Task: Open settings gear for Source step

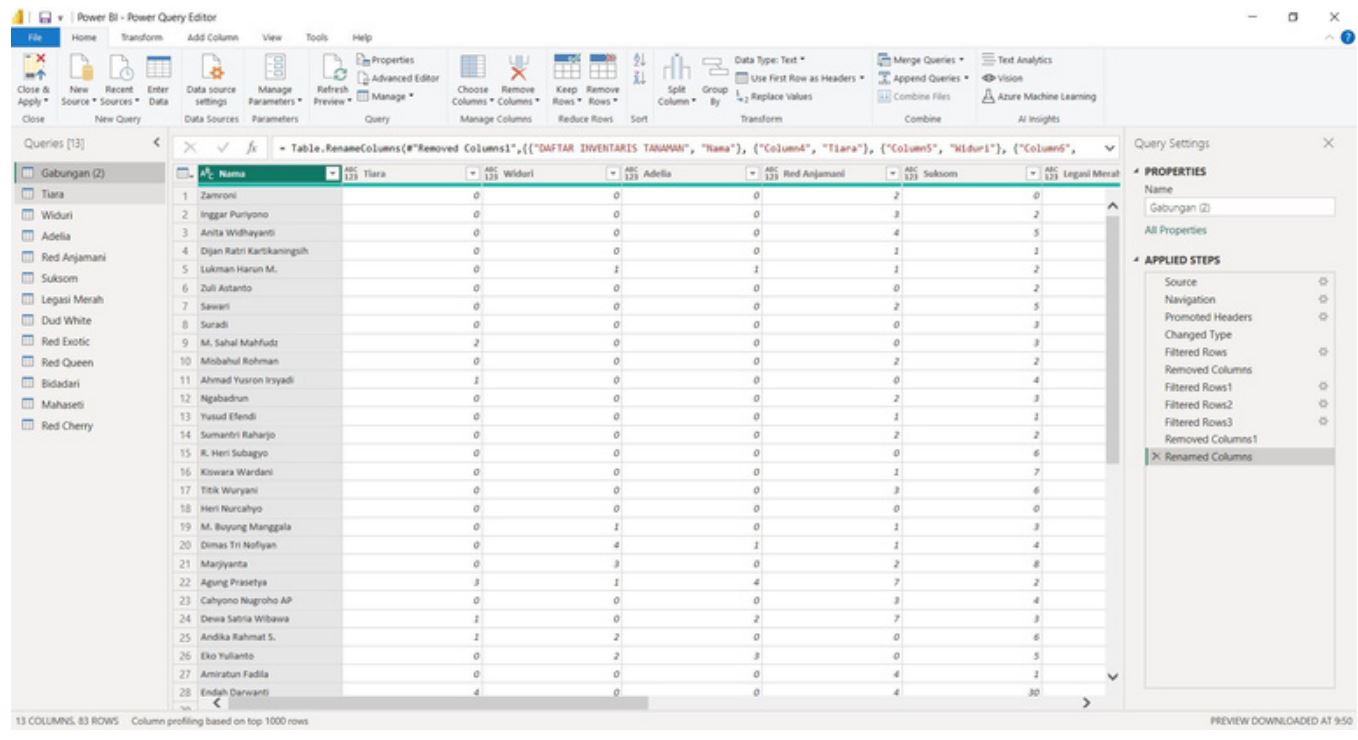Action: tap(1323, 282)
